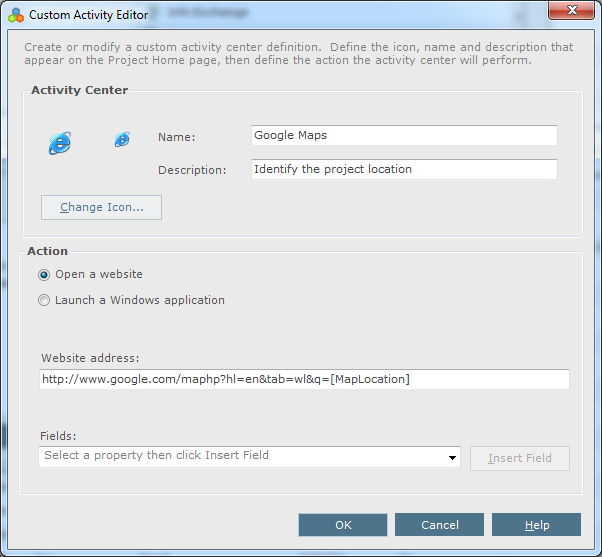Click the Change Icon button
Viewport: 602px width, 557px height.
(101, 207)
